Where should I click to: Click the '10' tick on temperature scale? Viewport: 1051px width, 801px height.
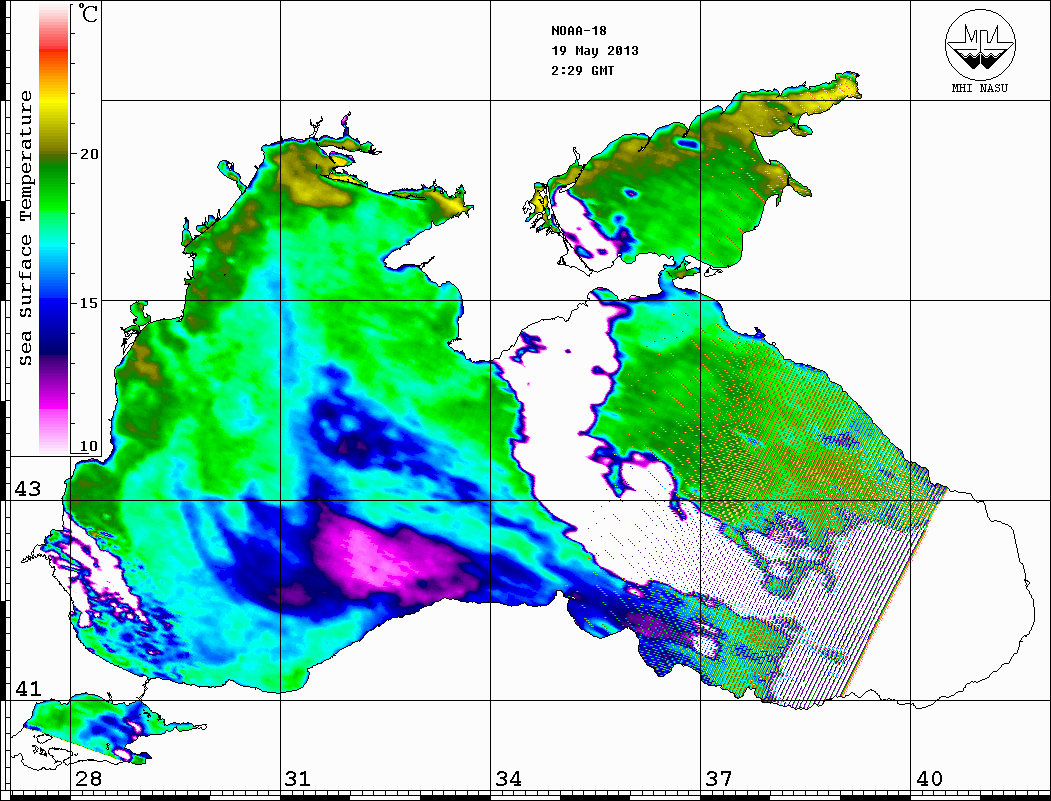pos(89,446)
